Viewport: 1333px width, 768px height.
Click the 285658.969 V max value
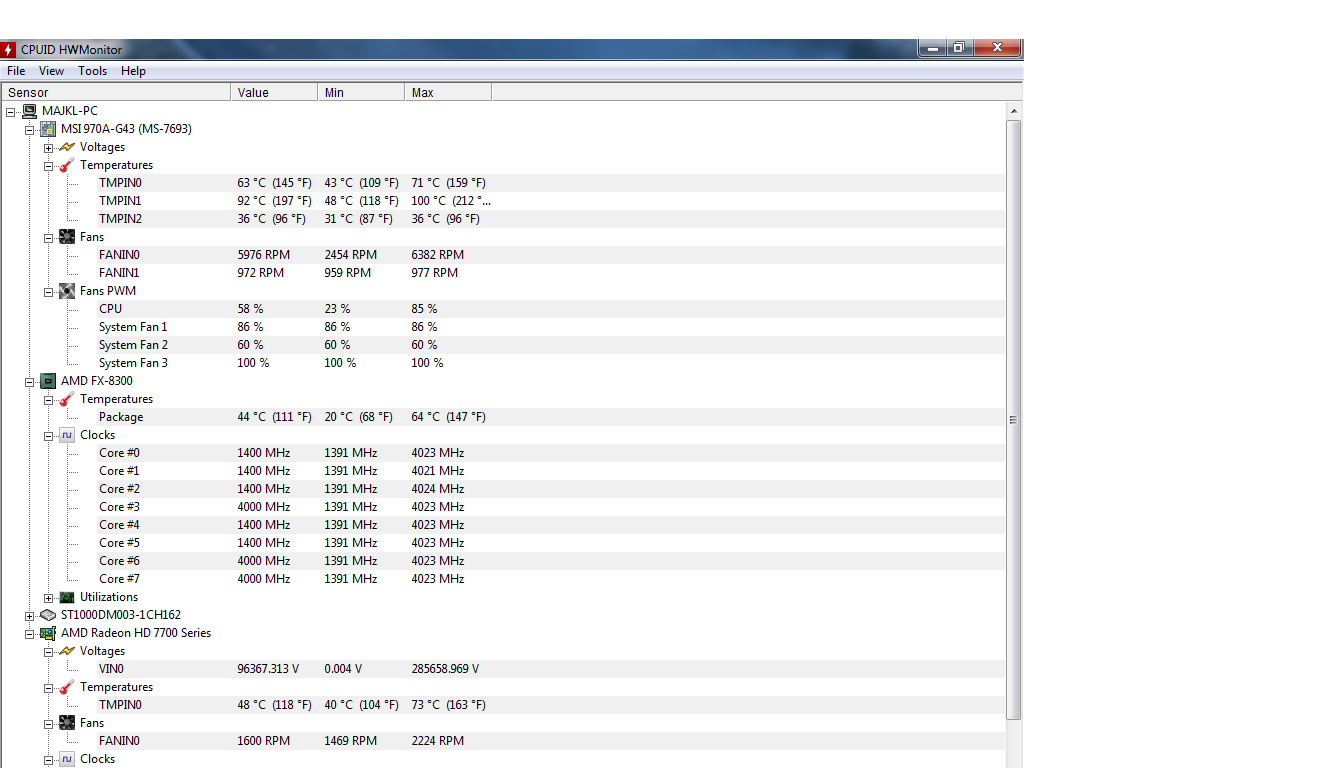[x=445, y=669]
